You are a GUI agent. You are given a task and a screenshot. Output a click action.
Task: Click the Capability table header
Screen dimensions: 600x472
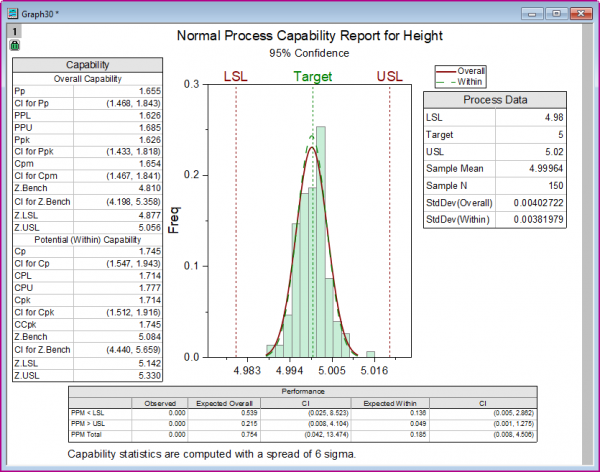(88, 65)
